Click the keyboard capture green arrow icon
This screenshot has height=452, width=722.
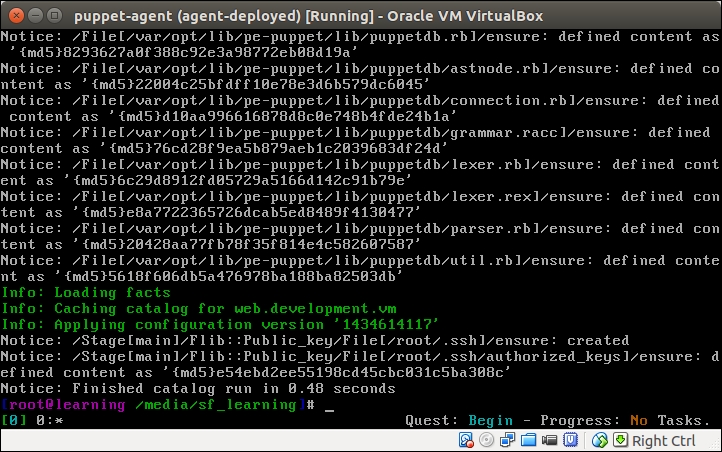click(x=618, y=440)
